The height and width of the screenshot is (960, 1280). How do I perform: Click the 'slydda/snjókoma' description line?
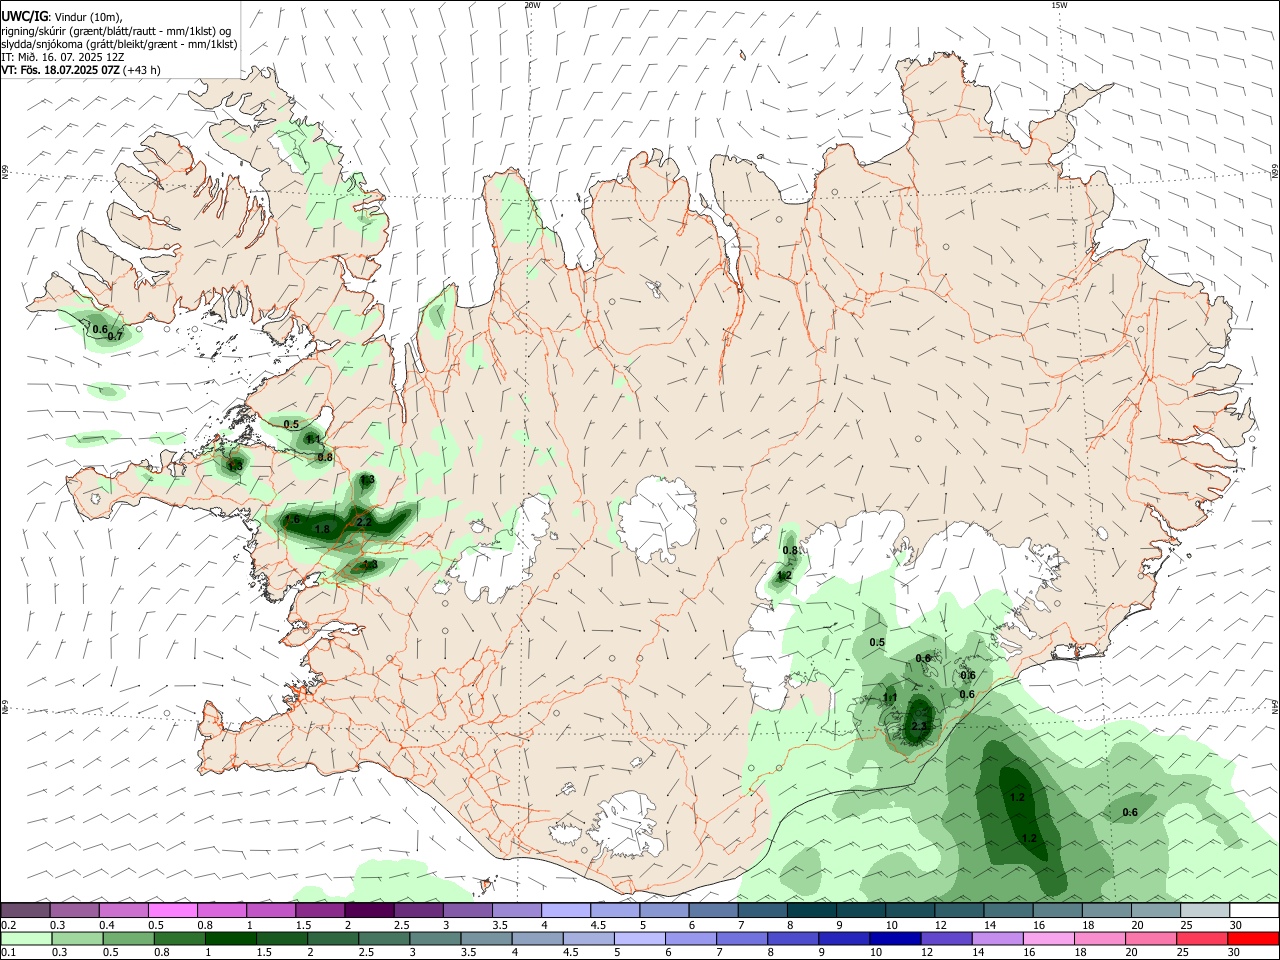tap(119, 44)
